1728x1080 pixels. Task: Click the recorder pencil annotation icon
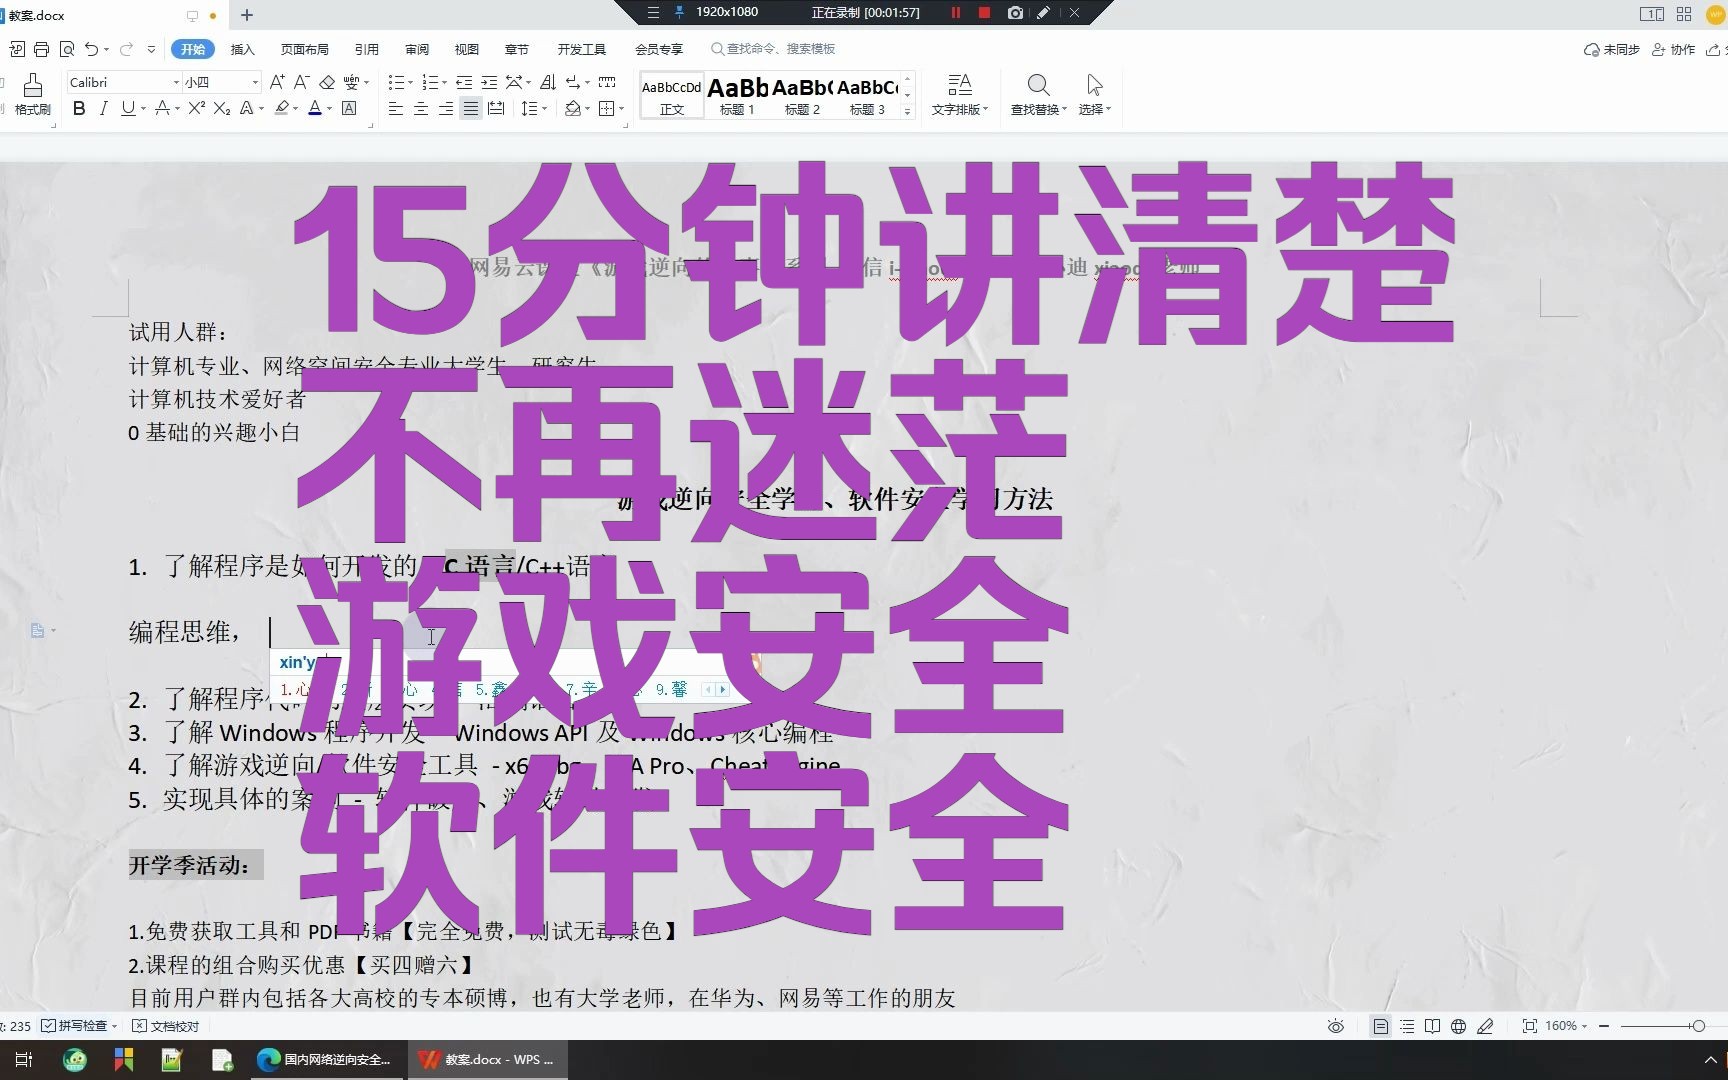[1044, 12]
